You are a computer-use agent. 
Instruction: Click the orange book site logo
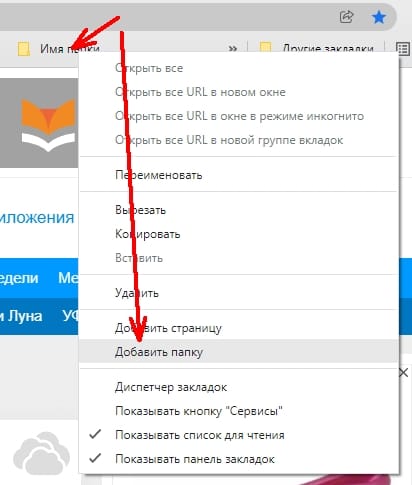pos(49,125)
